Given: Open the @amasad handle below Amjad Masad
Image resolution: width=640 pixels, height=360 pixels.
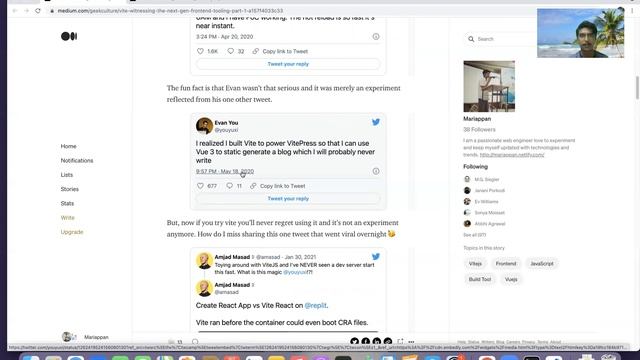Looking at the screenshot, I should click(227, 292).
